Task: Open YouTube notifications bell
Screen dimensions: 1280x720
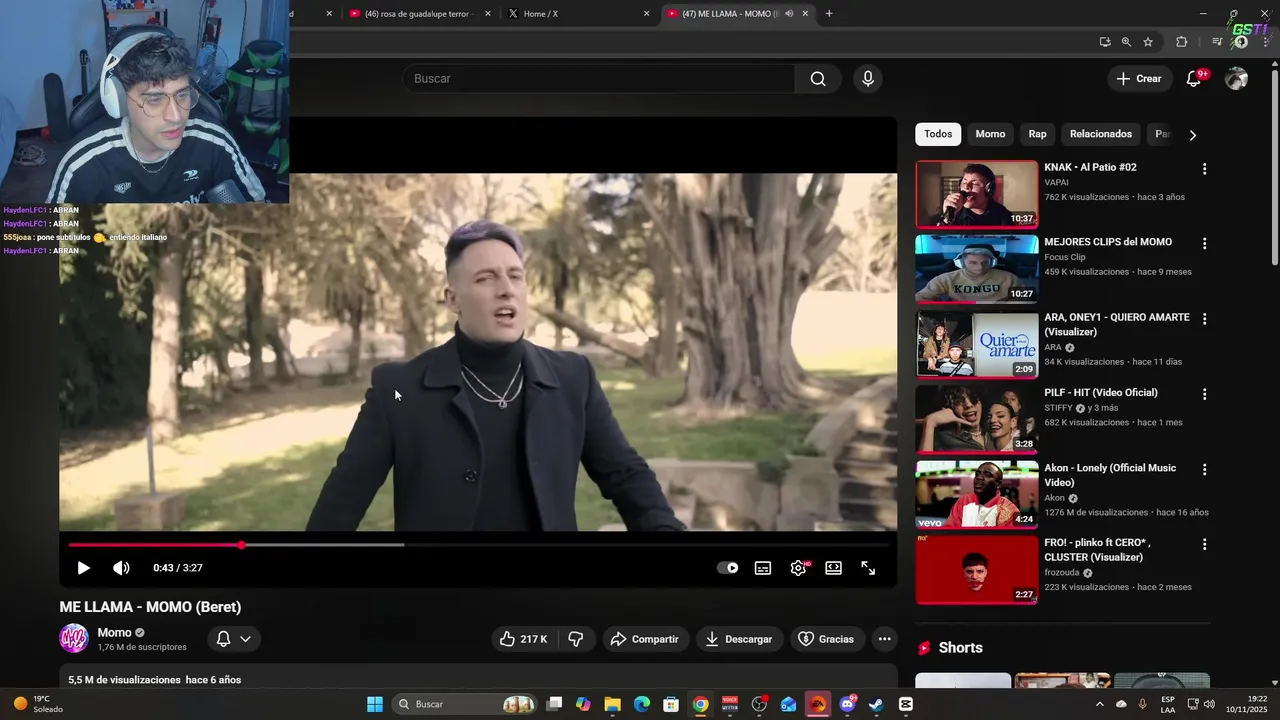Action: coord(1193,79)
